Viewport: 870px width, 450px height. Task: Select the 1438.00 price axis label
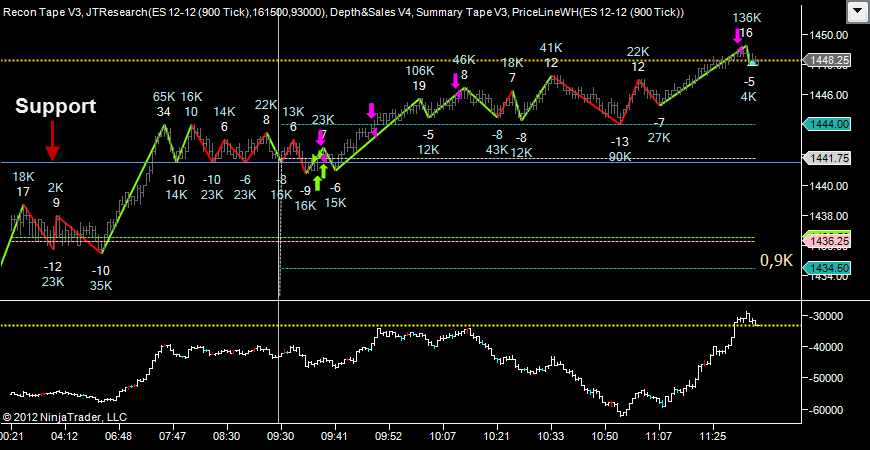pyautogui.click(x=829, y=216)
